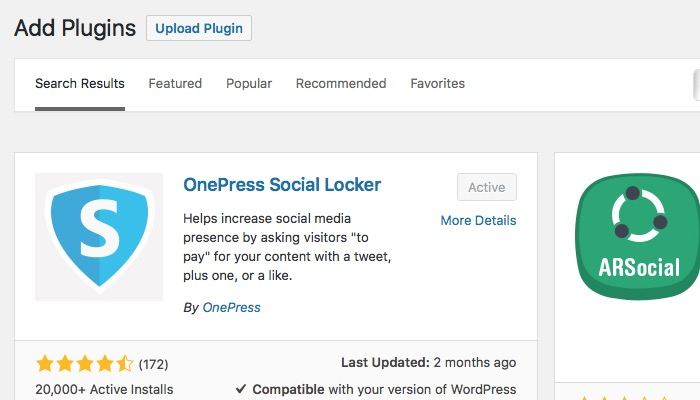Select the Popular tab
This screenshot has width=700, height=400.
coord(249,84)
